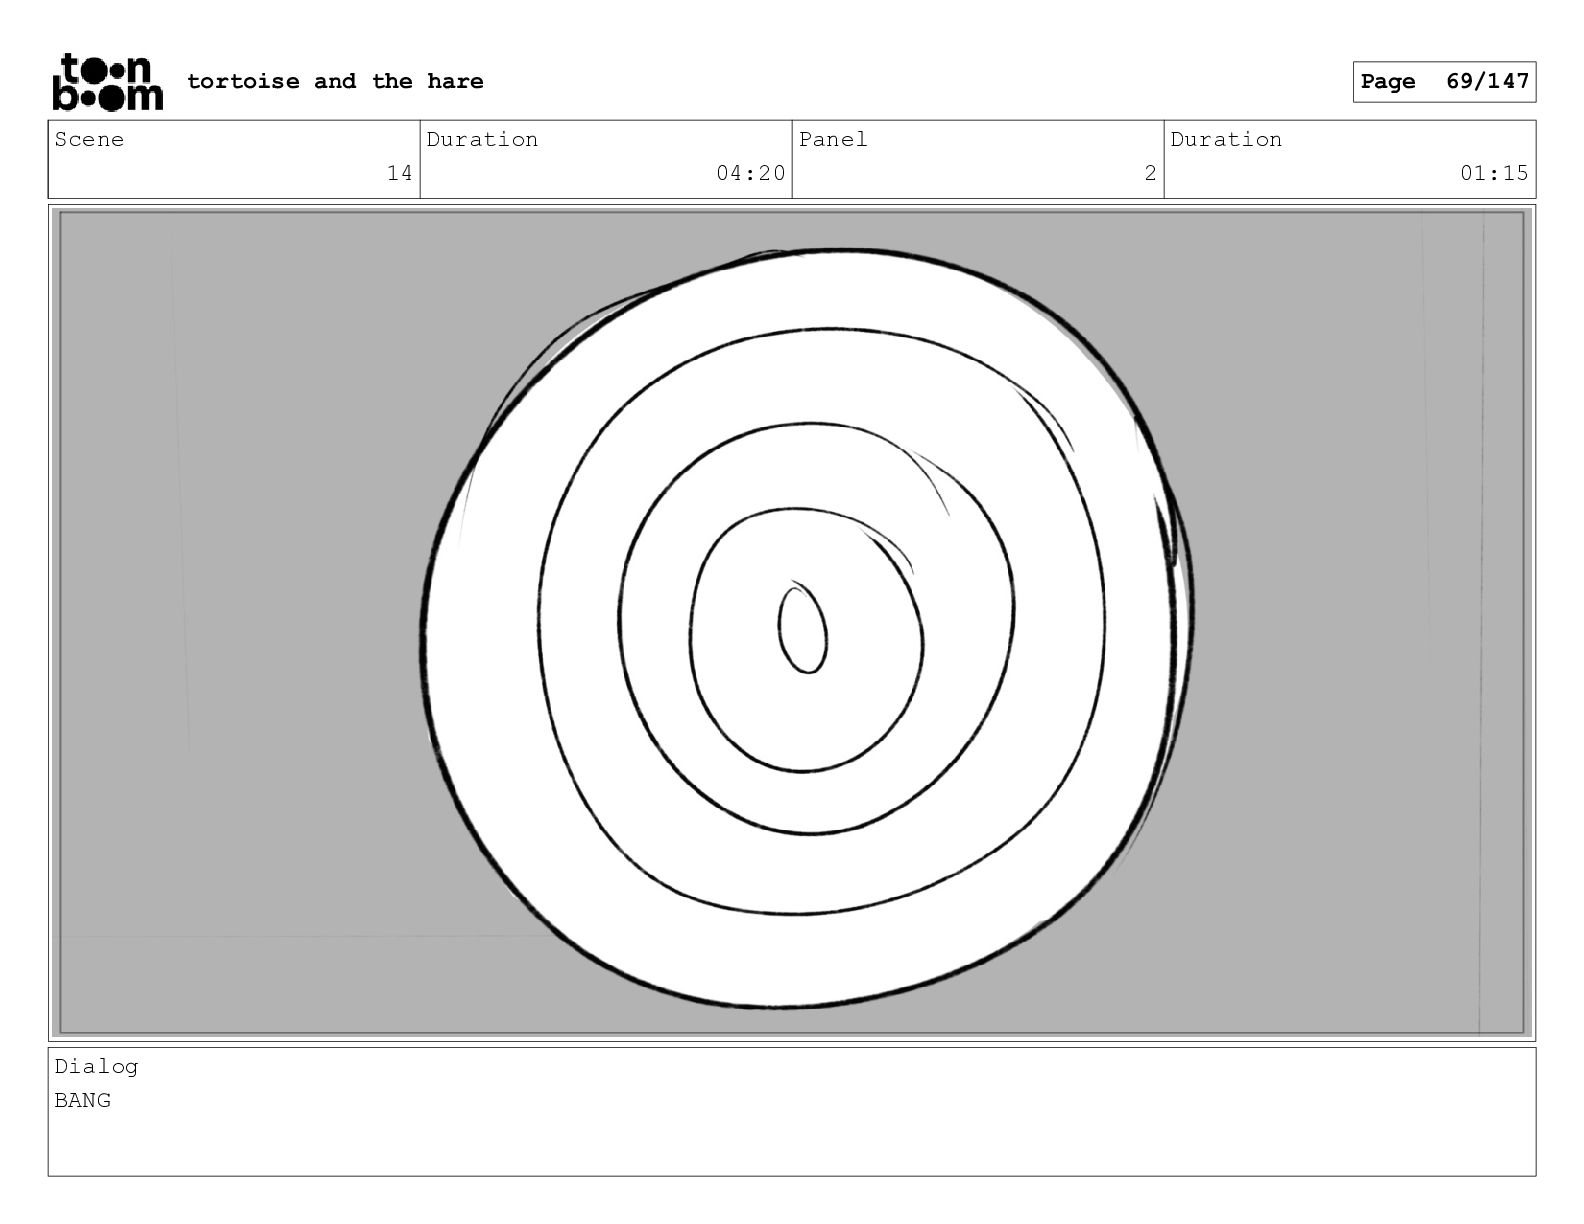Click the 'Dialog' label

coord(96,1067)
